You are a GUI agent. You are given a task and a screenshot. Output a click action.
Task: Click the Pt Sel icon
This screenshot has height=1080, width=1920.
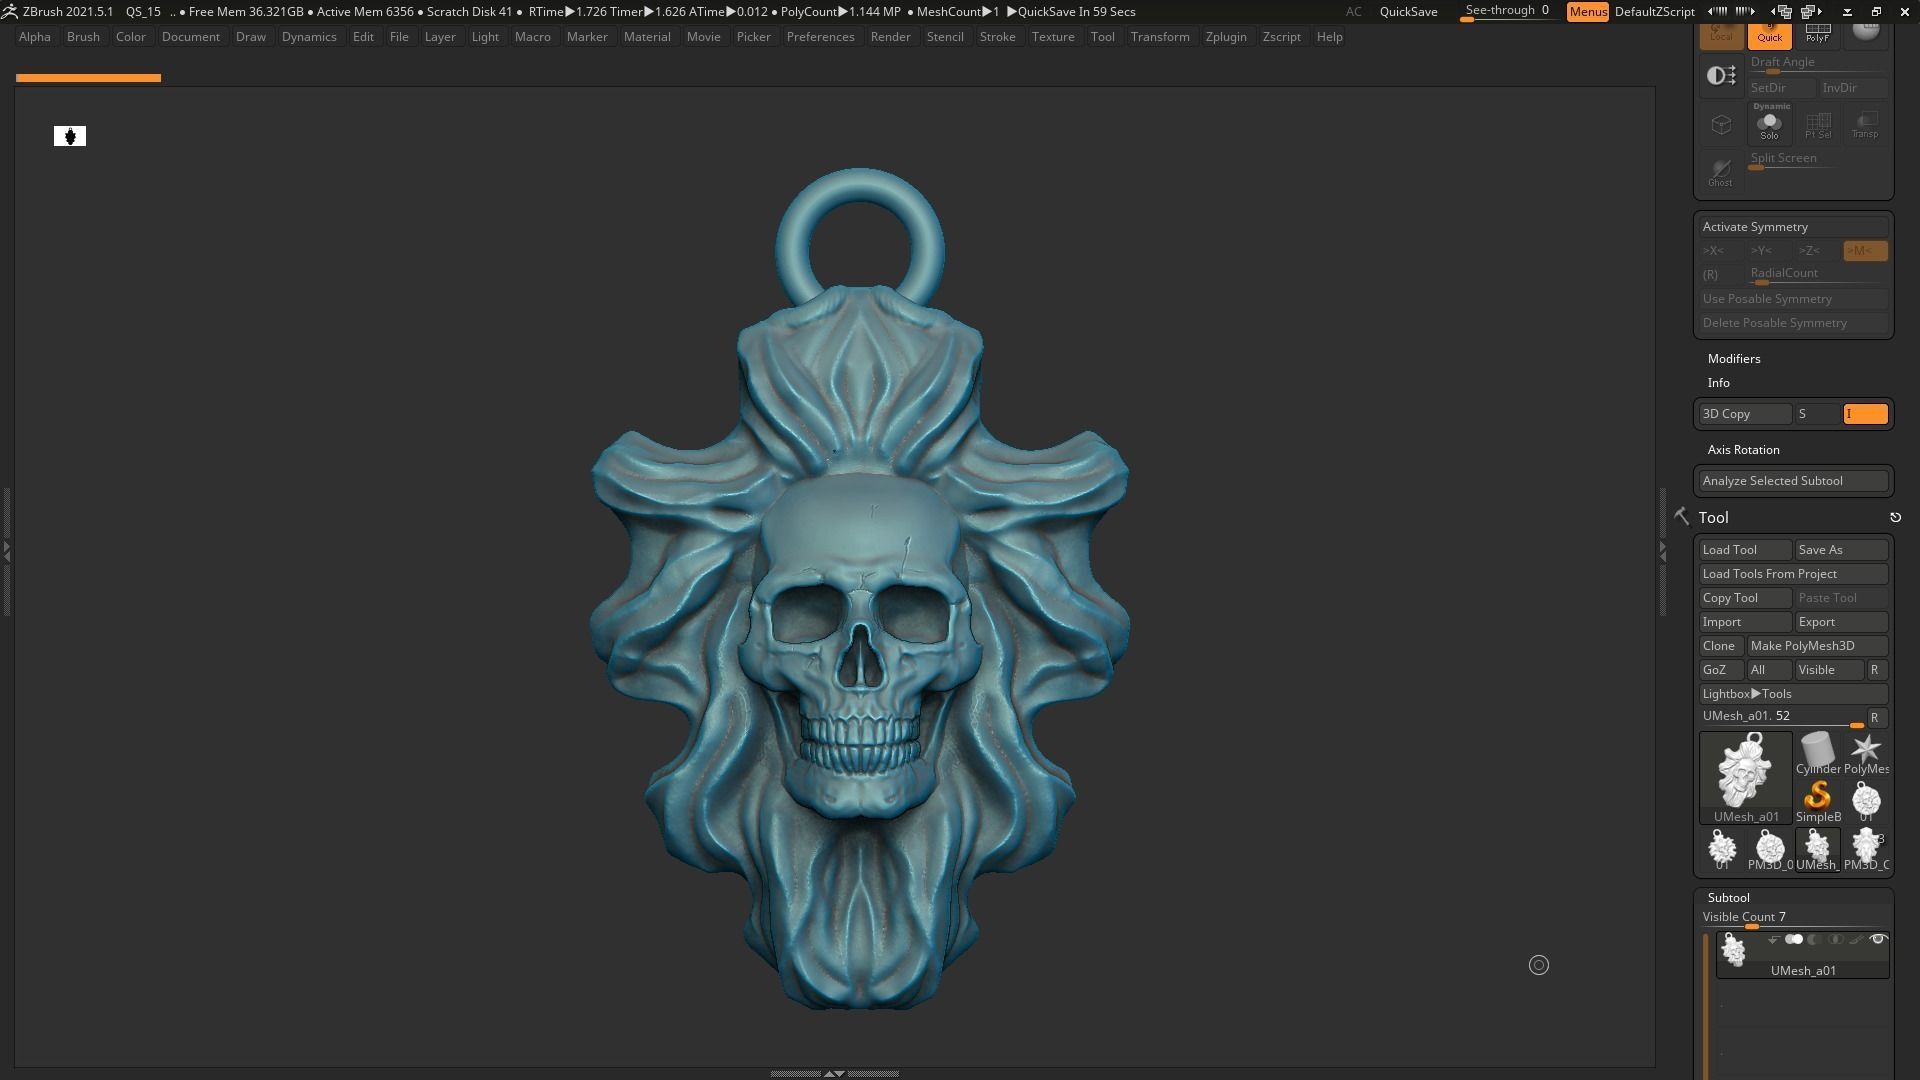coord(1817,125)
